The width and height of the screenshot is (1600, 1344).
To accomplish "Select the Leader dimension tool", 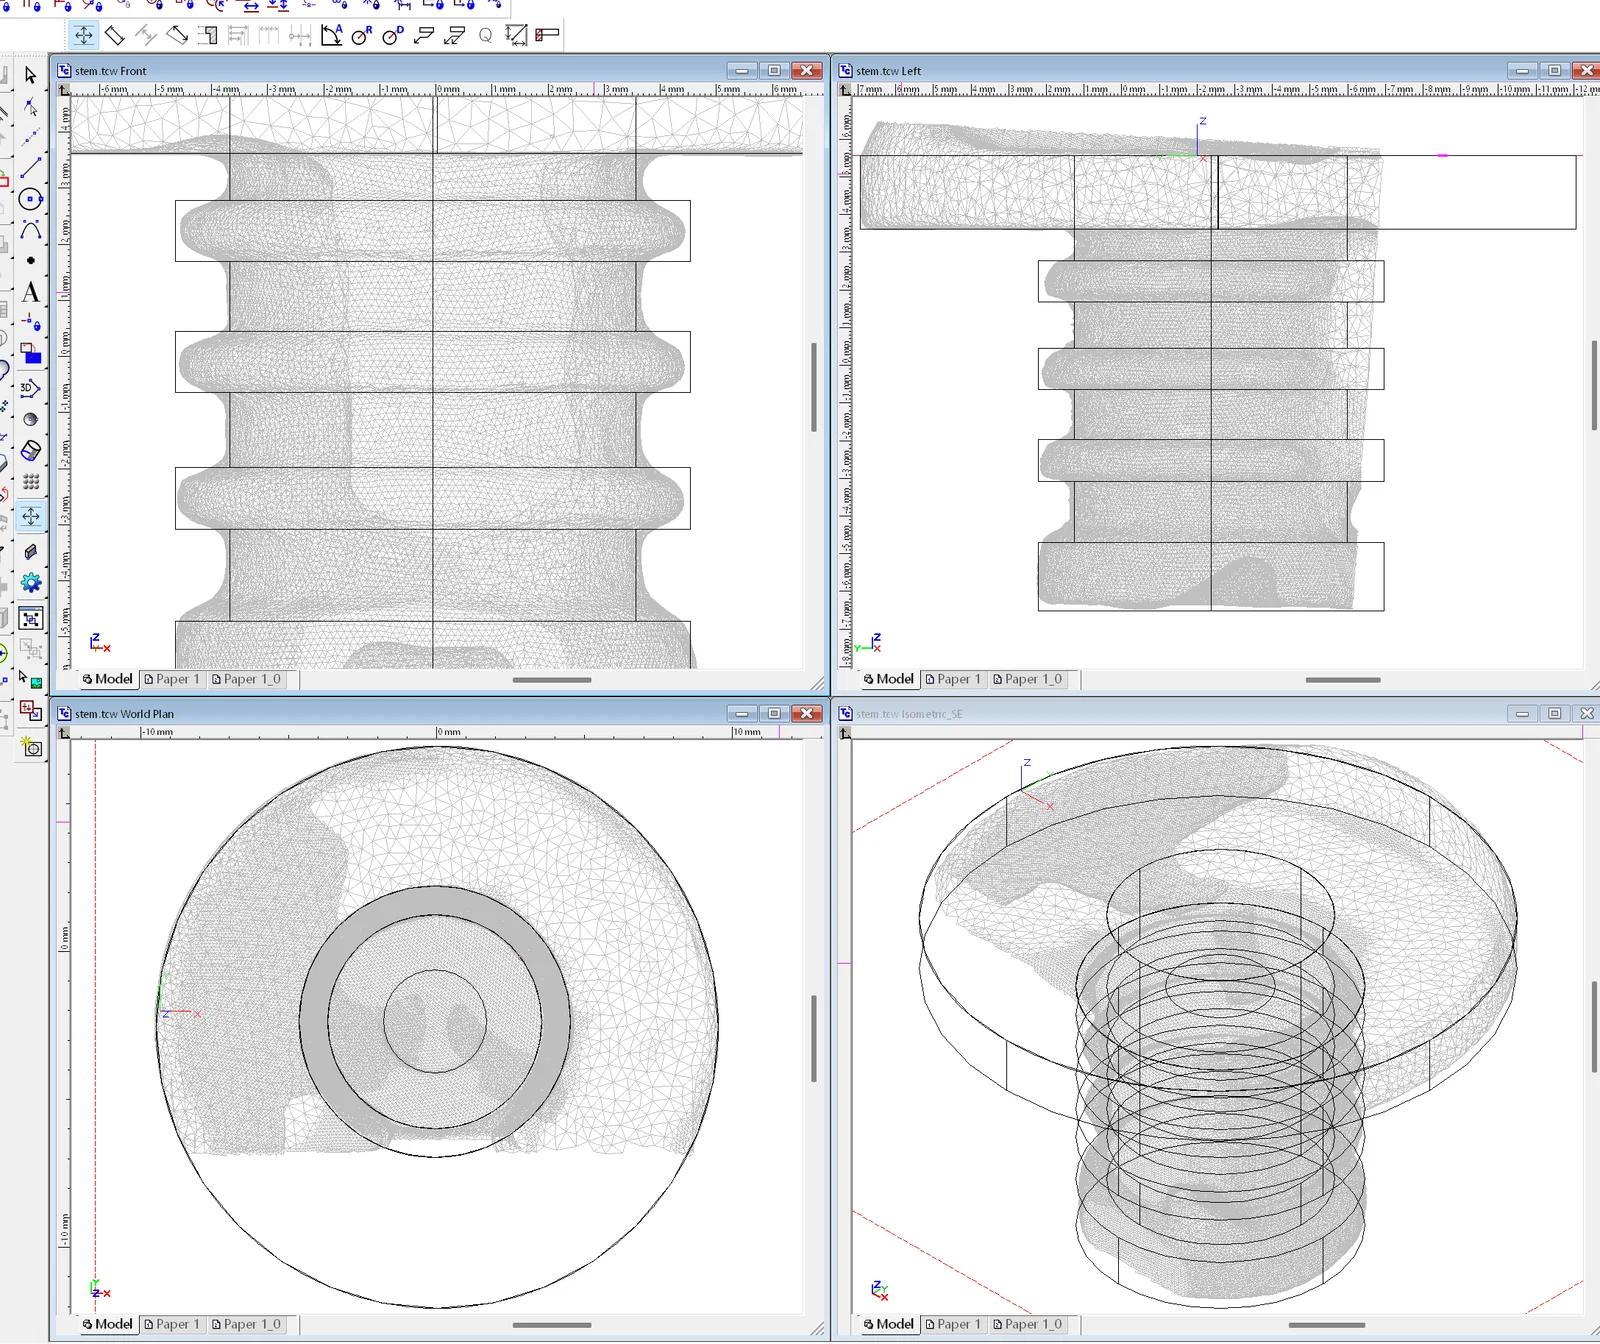I will tap(424, 35).
